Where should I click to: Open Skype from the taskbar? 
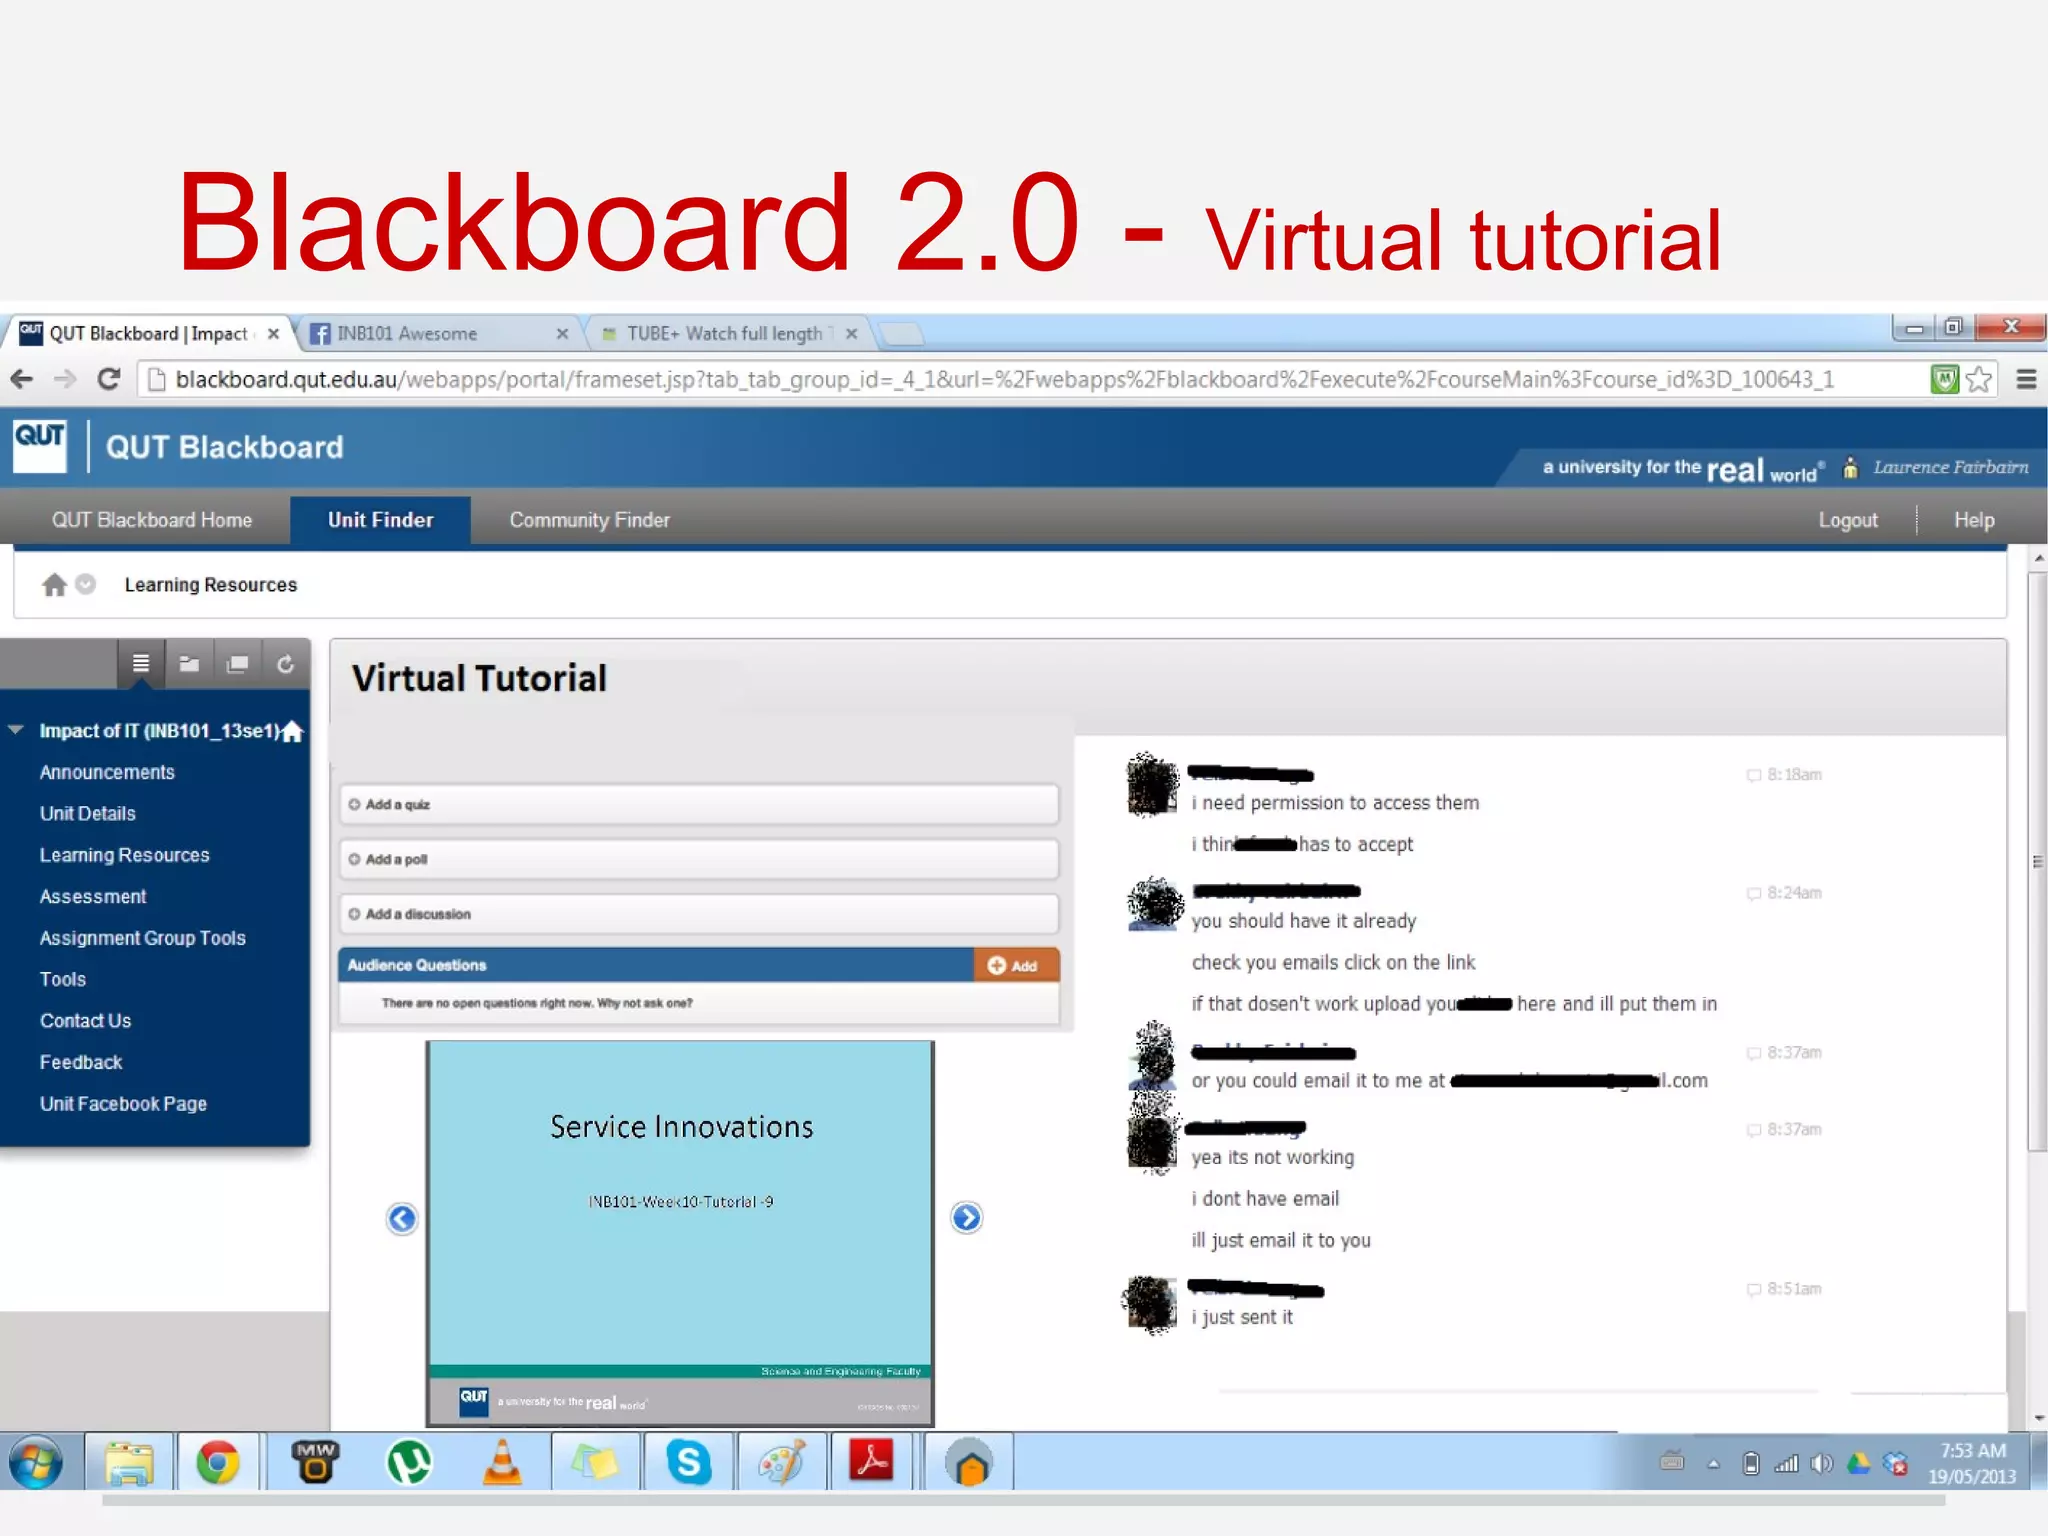[689, 1463]
